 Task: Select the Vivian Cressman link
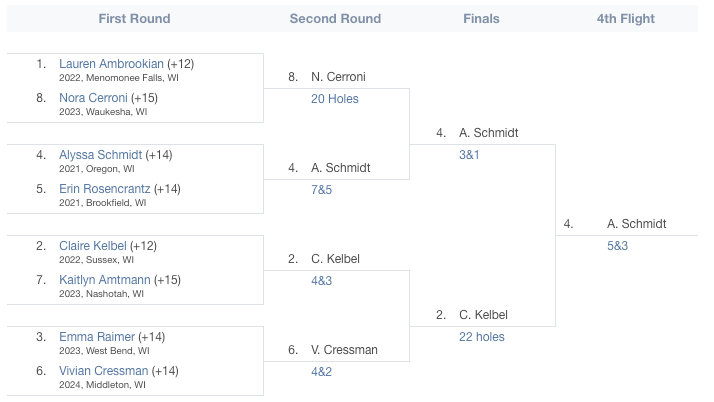pyautogui.click(x=104, y=371)
